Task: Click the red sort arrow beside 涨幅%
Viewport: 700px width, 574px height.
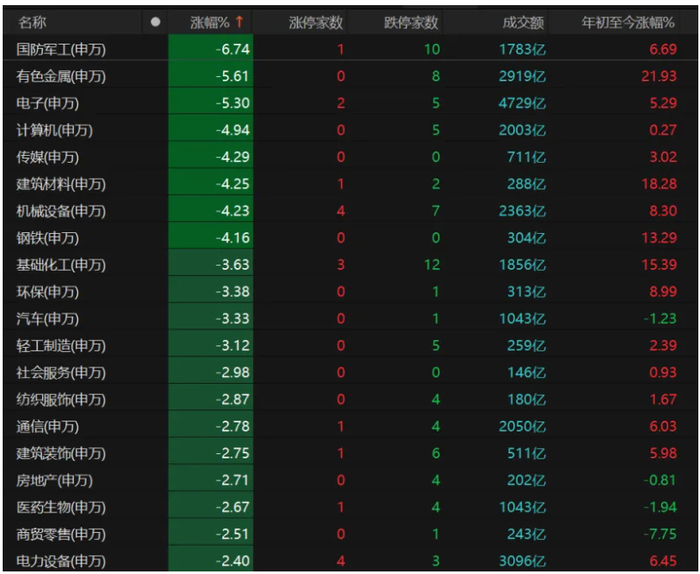Action: tap(239, 21)
